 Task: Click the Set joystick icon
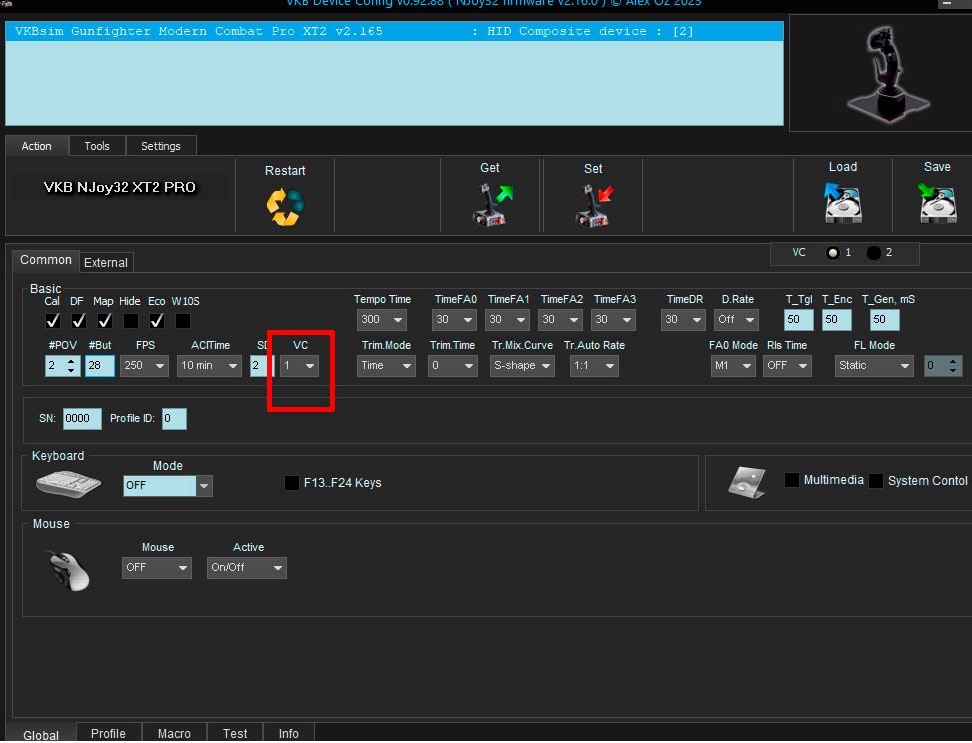[593, 205]
